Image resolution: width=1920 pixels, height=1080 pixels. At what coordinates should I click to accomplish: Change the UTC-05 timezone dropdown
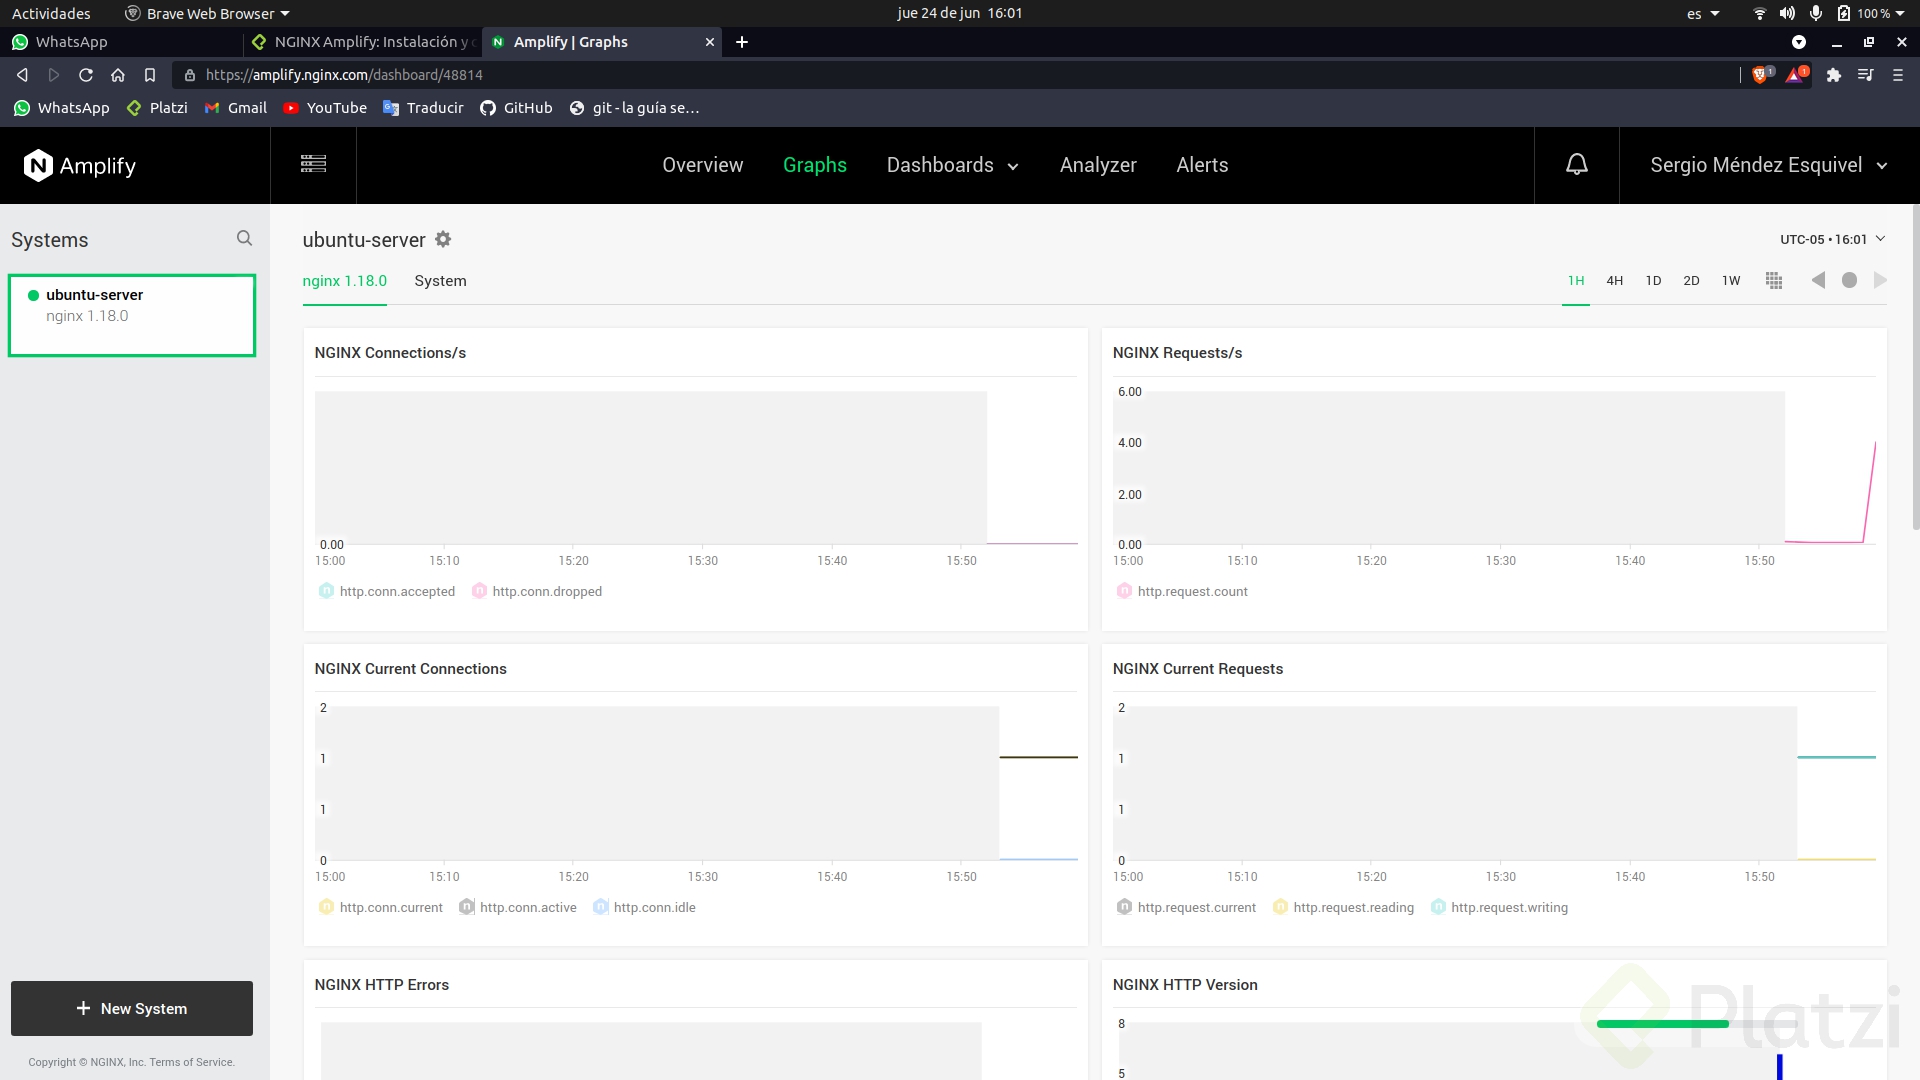1832,239
